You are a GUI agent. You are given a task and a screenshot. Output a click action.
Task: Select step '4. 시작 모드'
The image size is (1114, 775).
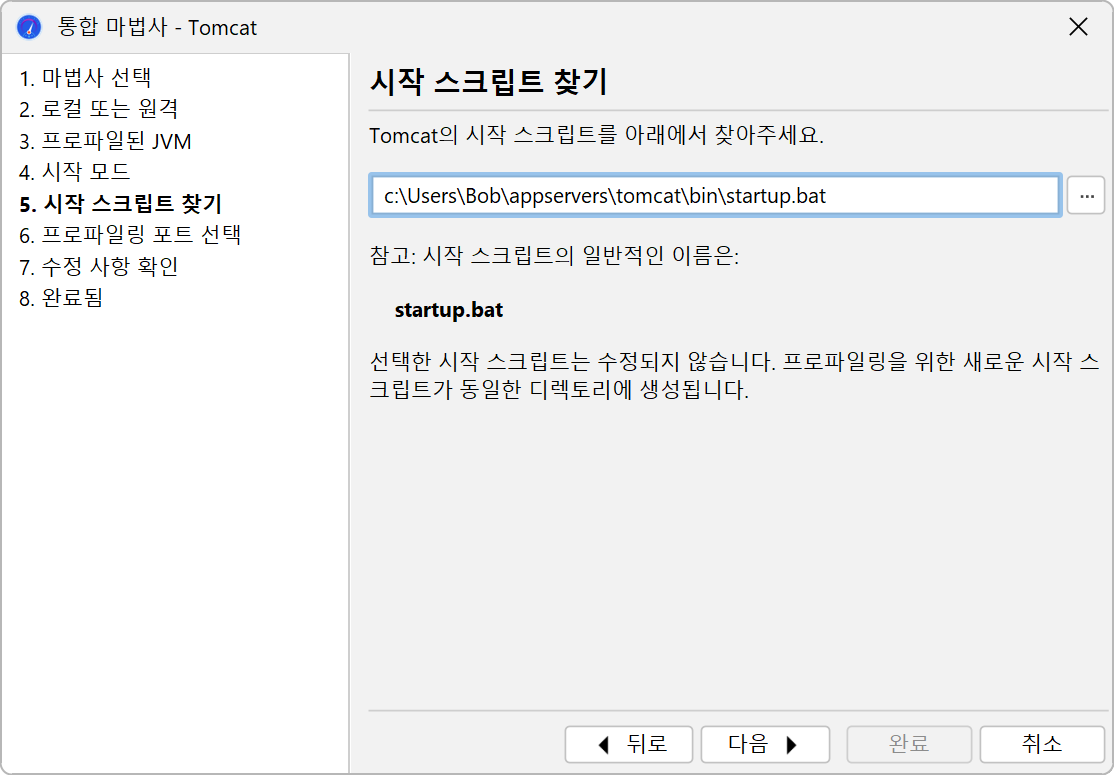[x=75, y=172]
